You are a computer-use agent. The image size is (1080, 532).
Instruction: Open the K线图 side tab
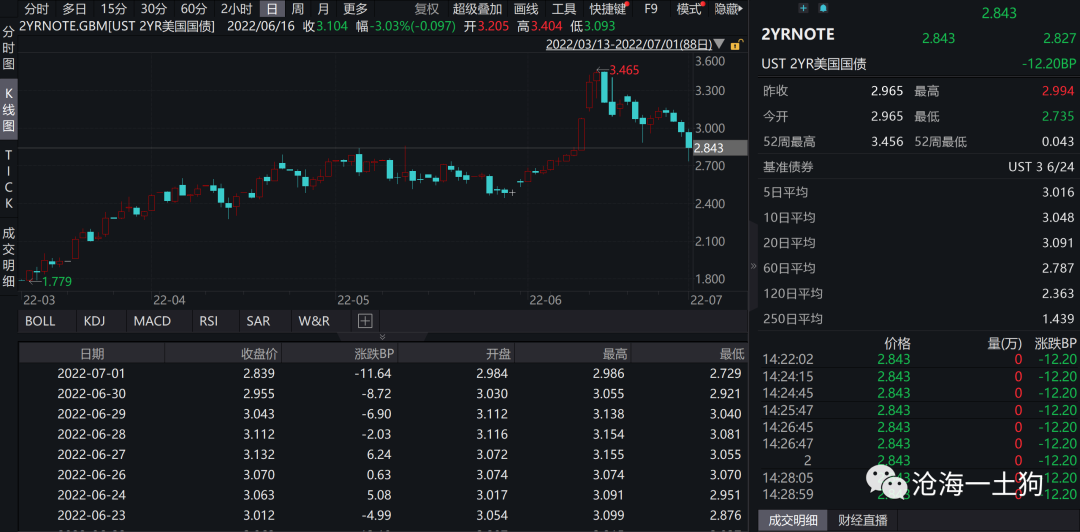click(x=9, y=110)
